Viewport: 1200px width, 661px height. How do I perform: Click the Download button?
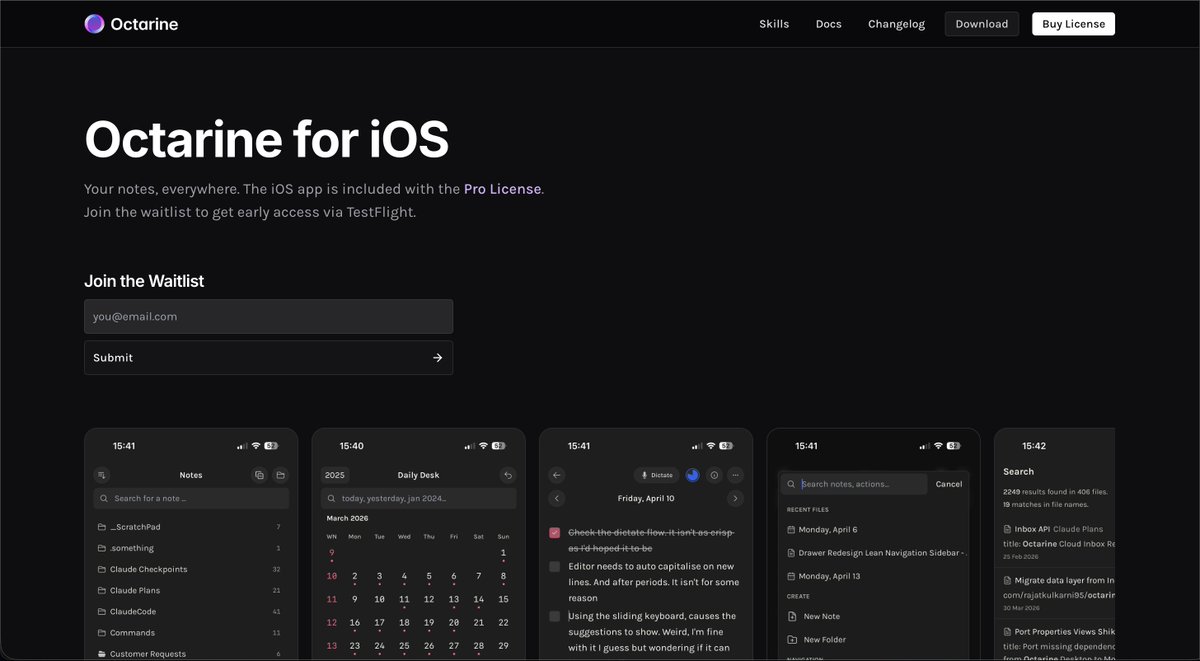982,24
